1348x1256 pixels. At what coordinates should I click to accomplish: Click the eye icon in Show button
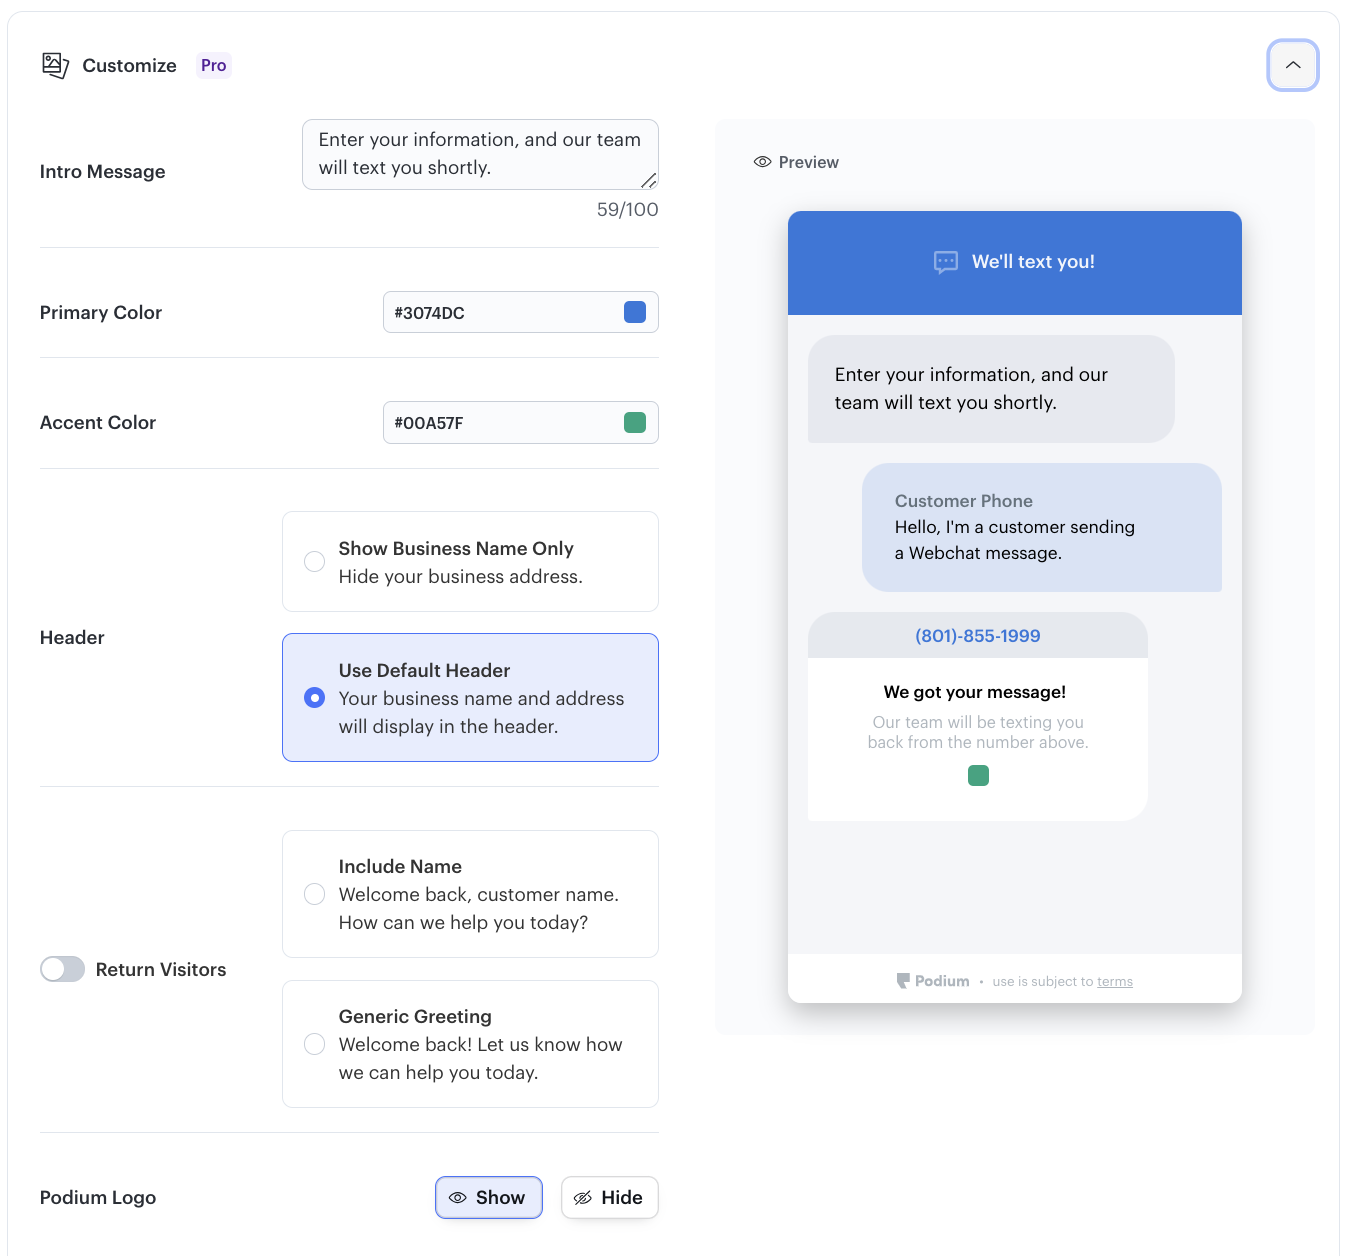point(458,1198)
